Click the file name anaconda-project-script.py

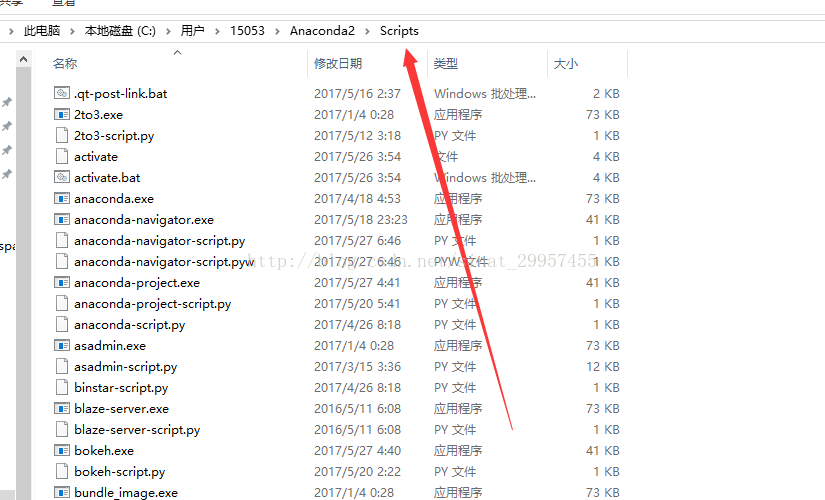(153, 304)
